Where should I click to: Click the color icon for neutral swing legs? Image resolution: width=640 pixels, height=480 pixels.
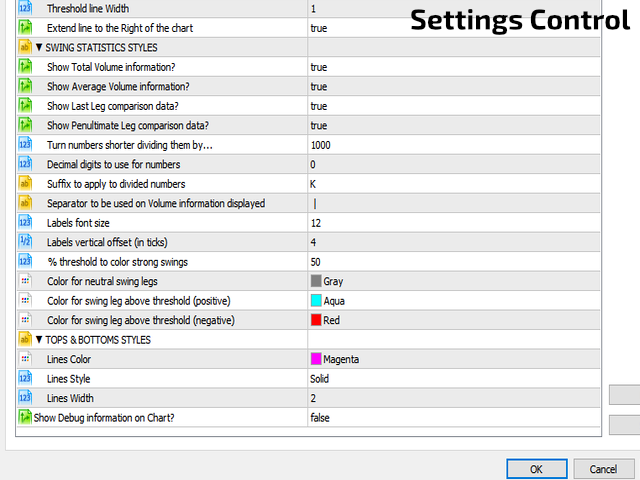[x=25, y=281]
